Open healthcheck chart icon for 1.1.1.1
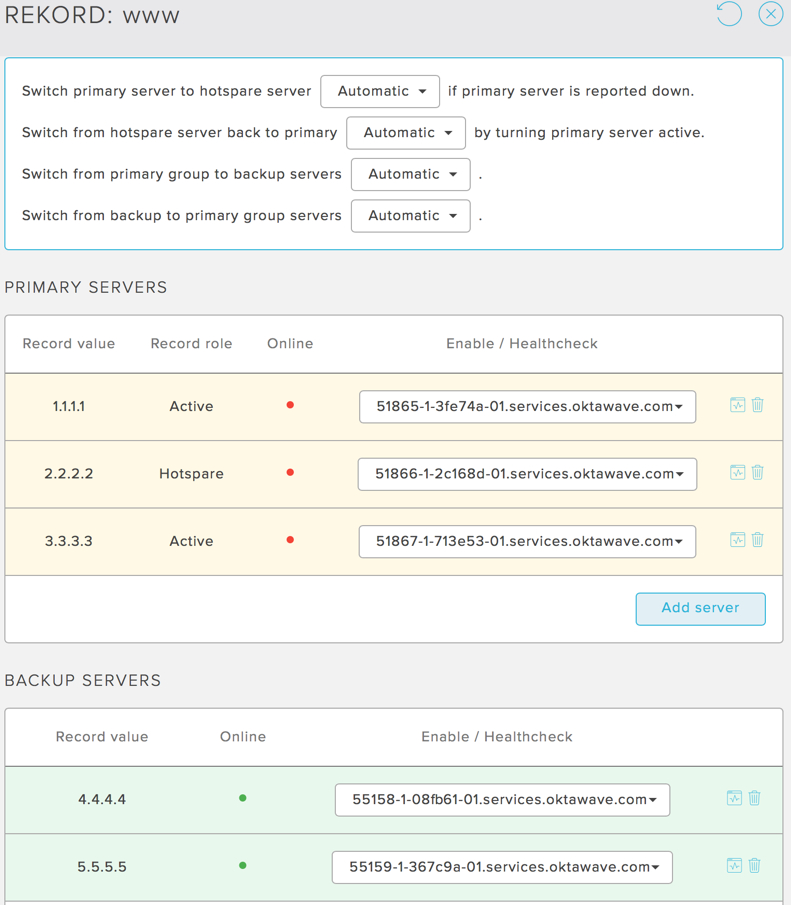791x905 pixels. coord(737,405)
